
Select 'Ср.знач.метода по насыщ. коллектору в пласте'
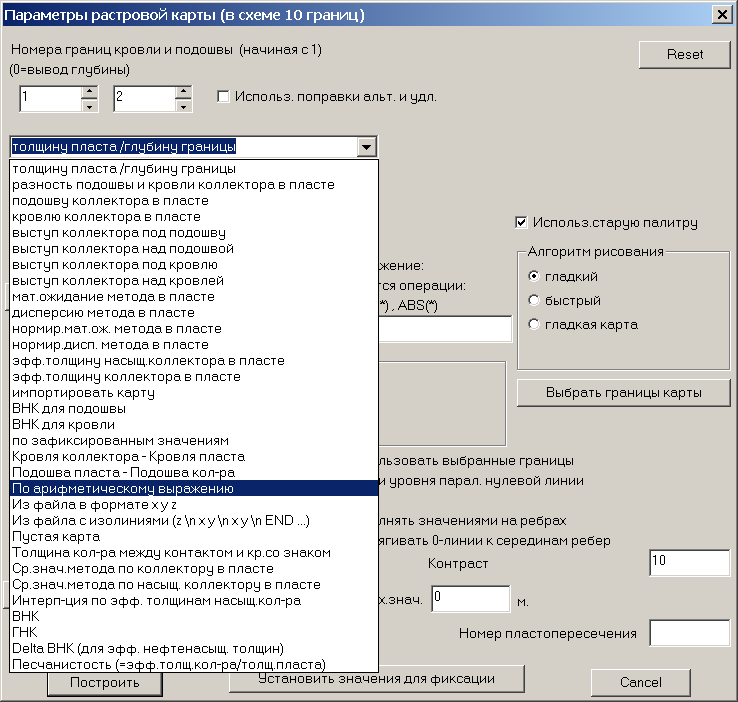[x=194, y=584]
